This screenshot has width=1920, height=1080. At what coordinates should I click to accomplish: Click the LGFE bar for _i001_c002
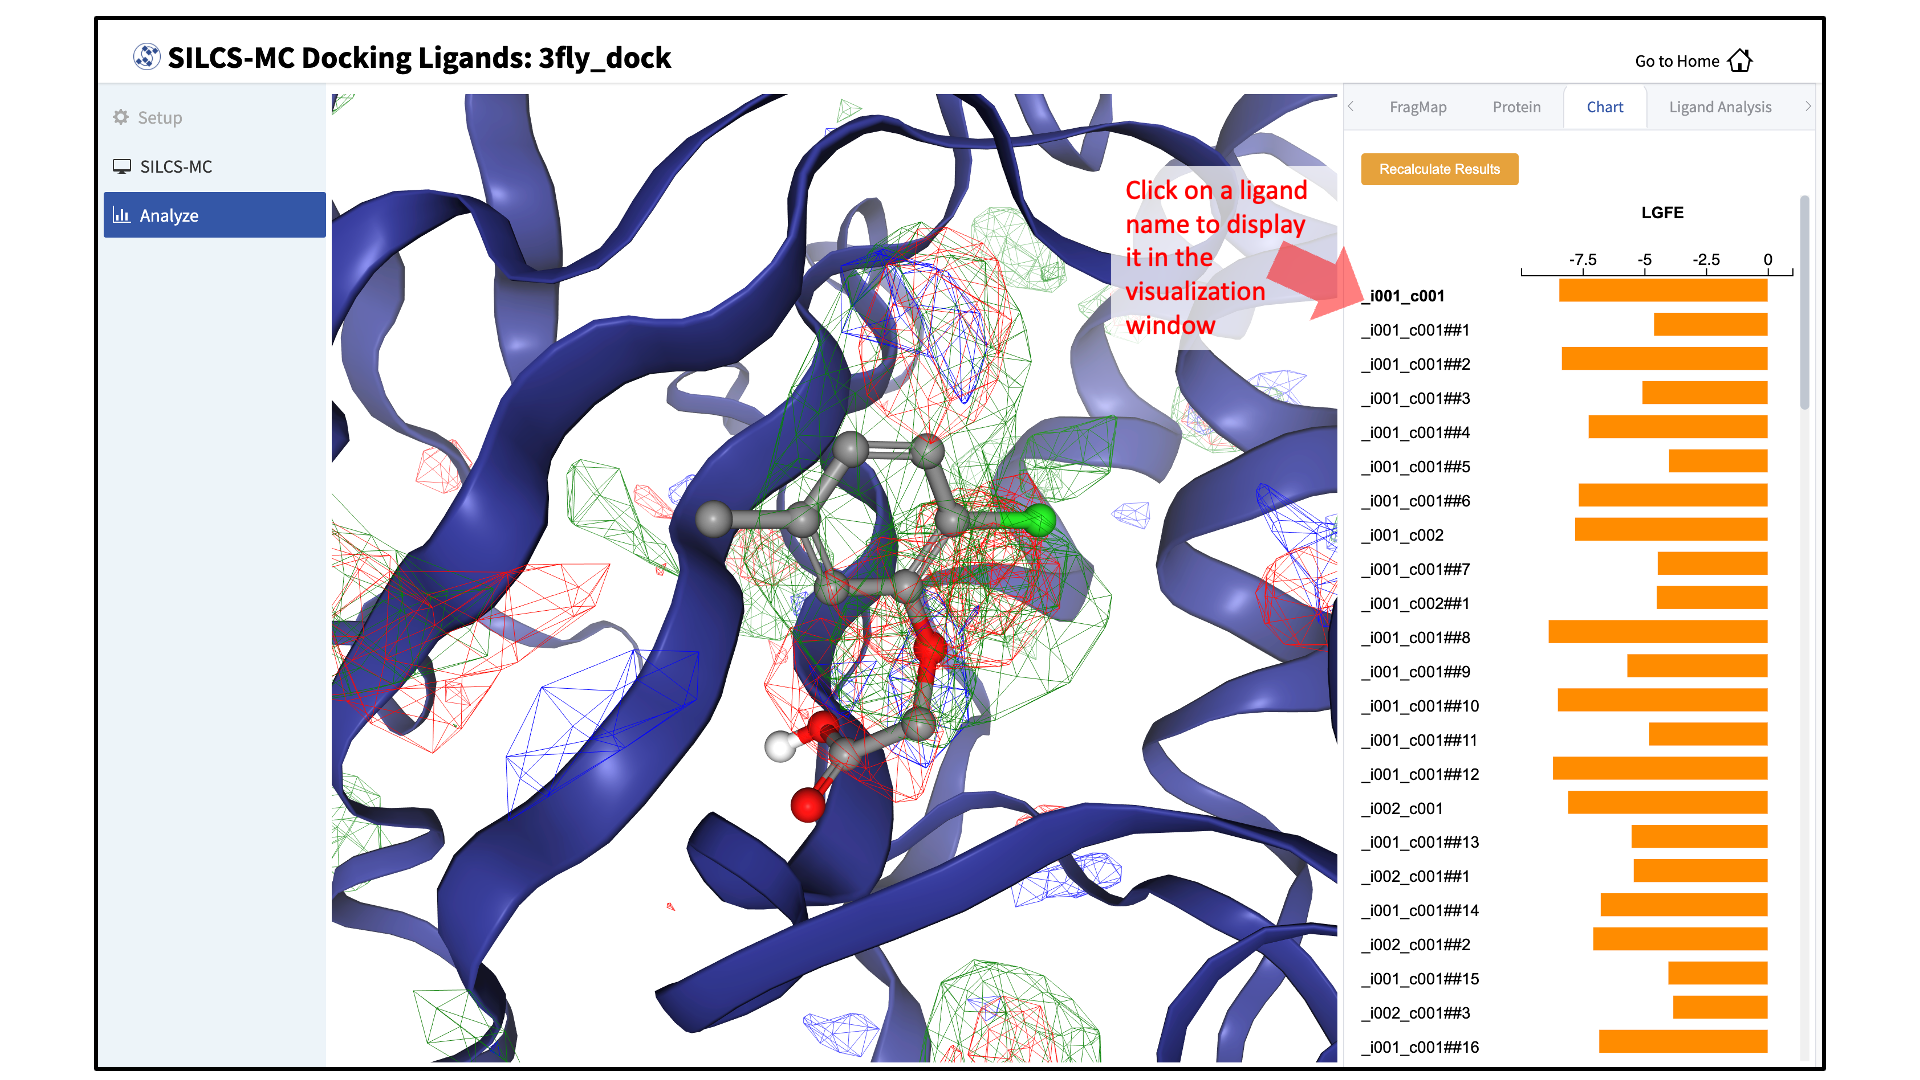1671,529
